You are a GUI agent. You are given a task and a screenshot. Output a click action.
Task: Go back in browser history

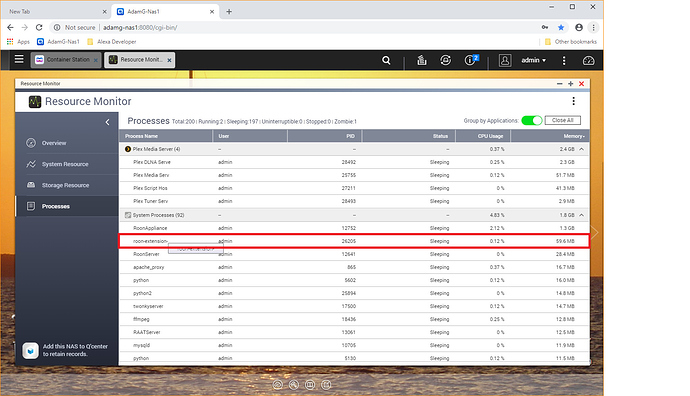pyautogui.click(x=11, y=27)
